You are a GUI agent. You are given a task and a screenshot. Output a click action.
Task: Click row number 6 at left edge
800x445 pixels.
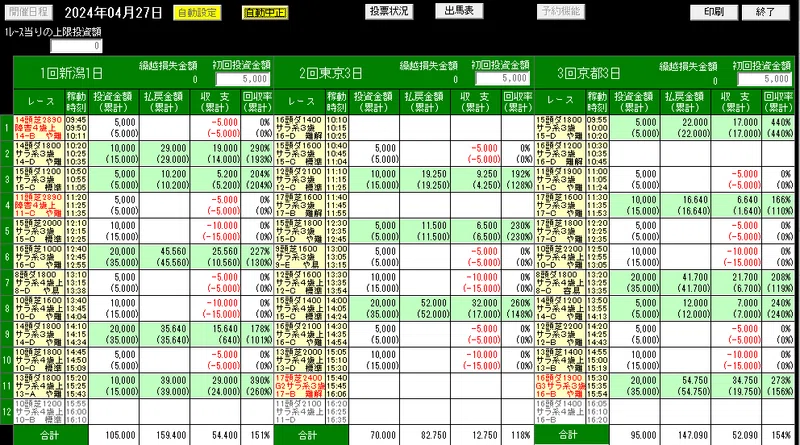click(7, 257)
